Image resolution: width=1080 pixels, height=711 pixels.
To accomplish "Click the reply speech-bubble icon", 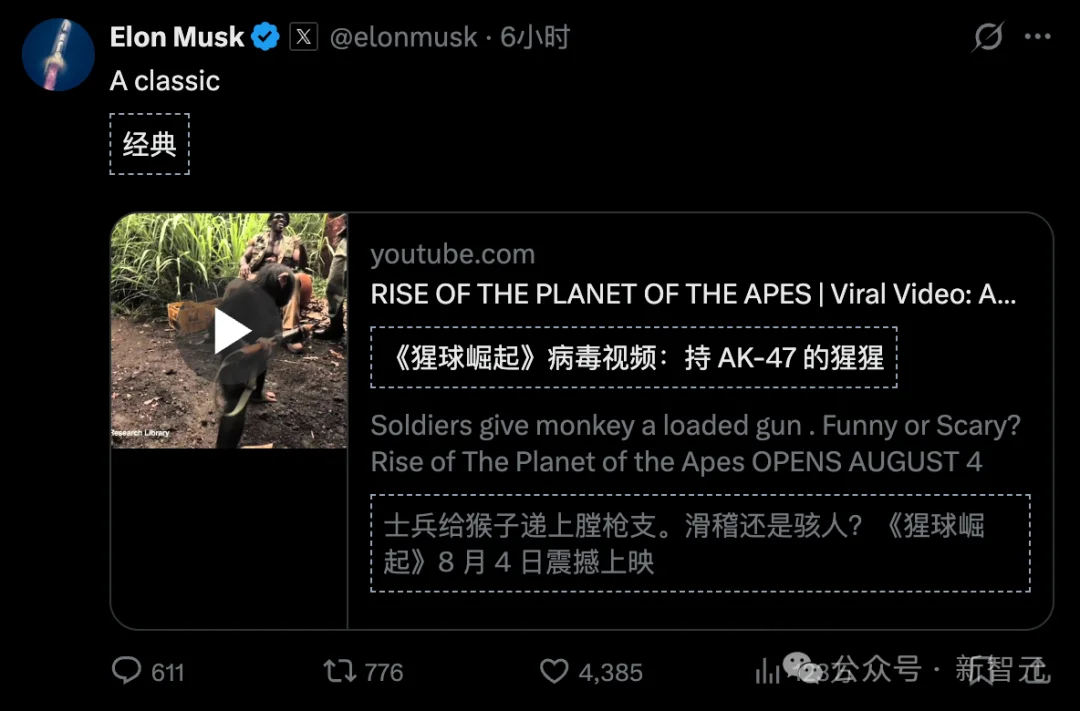I will [x=128, y=671].
